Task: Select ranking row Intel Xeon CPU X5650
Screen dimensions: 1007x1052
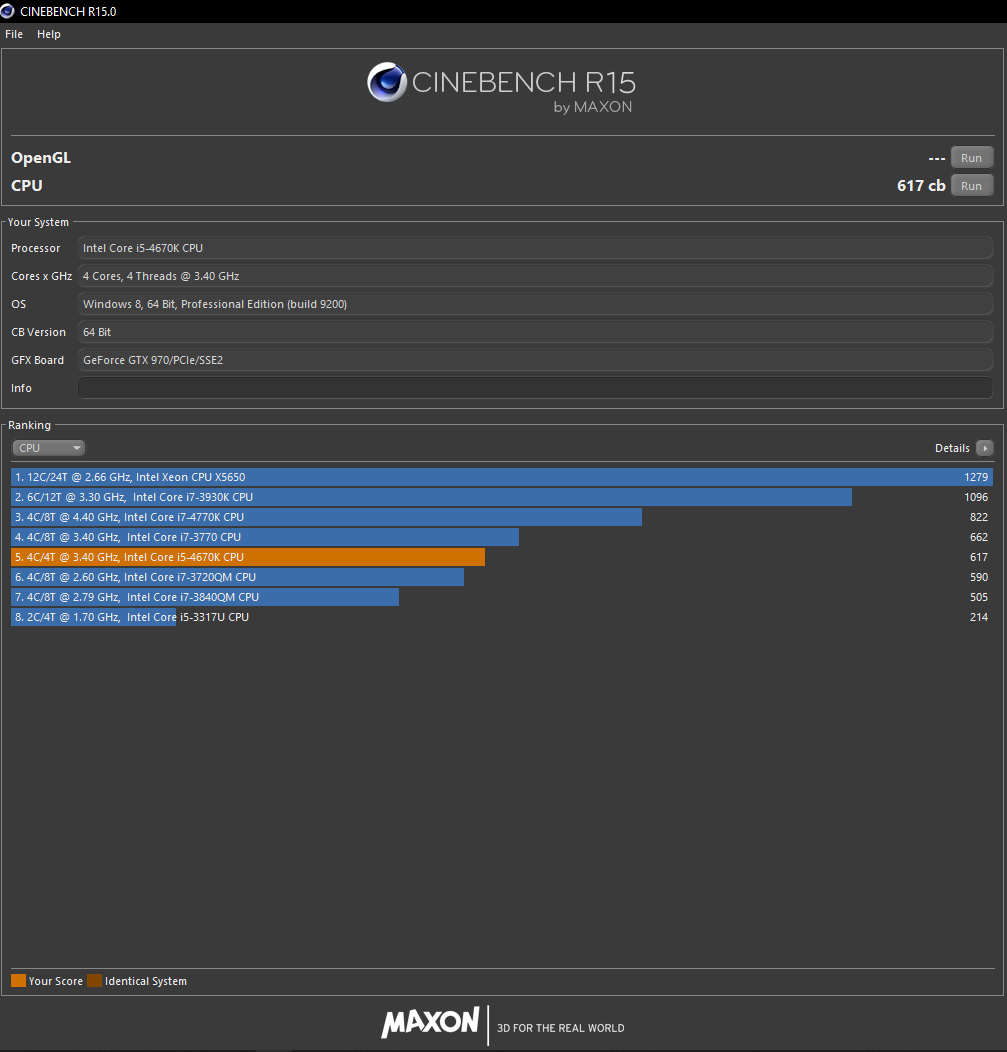Action: click(502, 477)
